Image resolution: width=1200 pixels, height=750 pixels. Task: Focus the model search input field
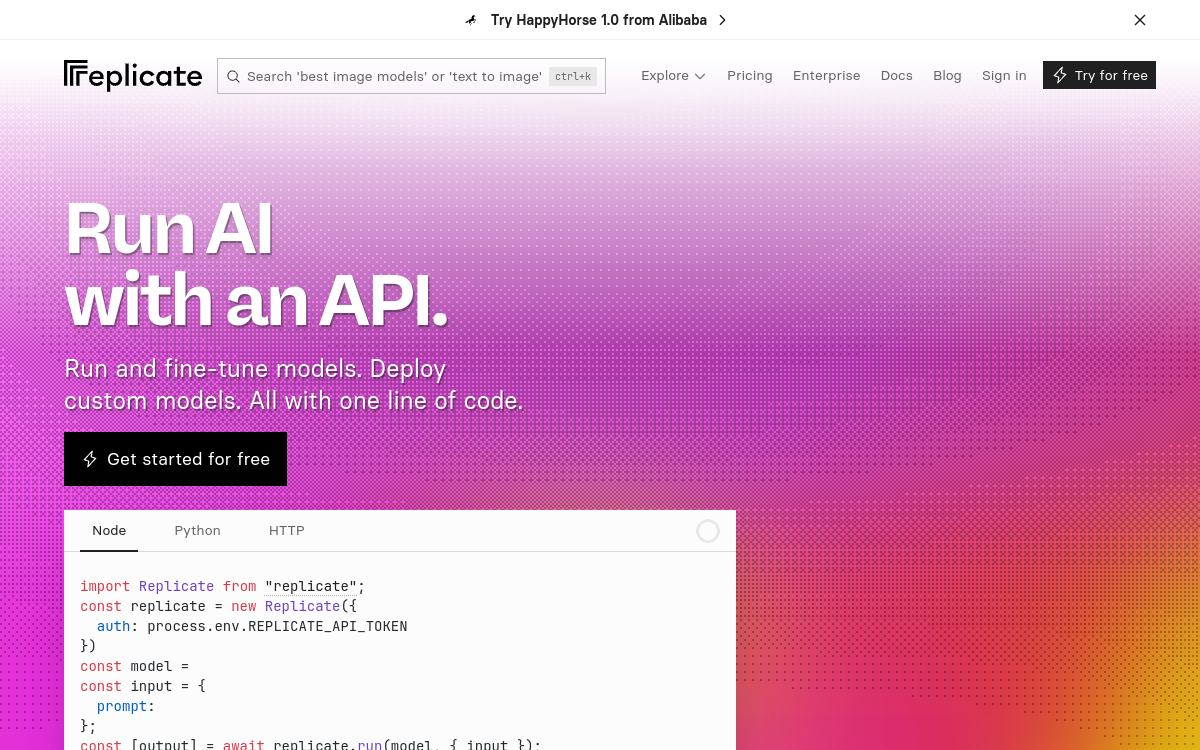[411, 76]
